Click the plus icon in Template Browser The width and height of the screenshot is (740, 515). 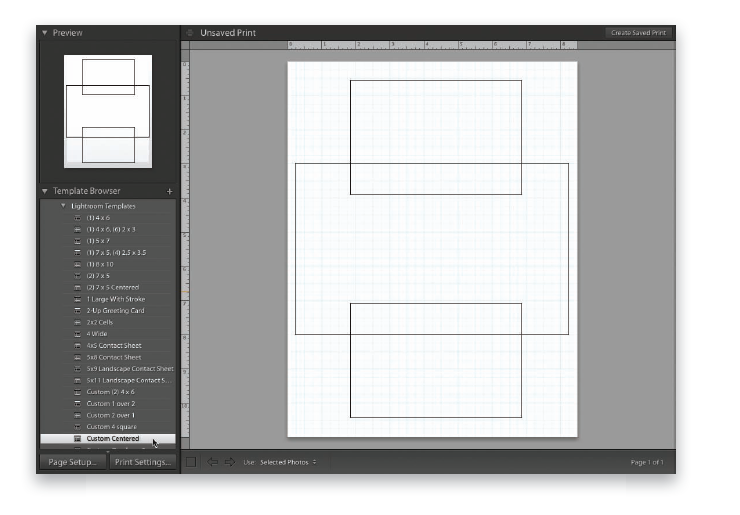click(x=169, y=191)
